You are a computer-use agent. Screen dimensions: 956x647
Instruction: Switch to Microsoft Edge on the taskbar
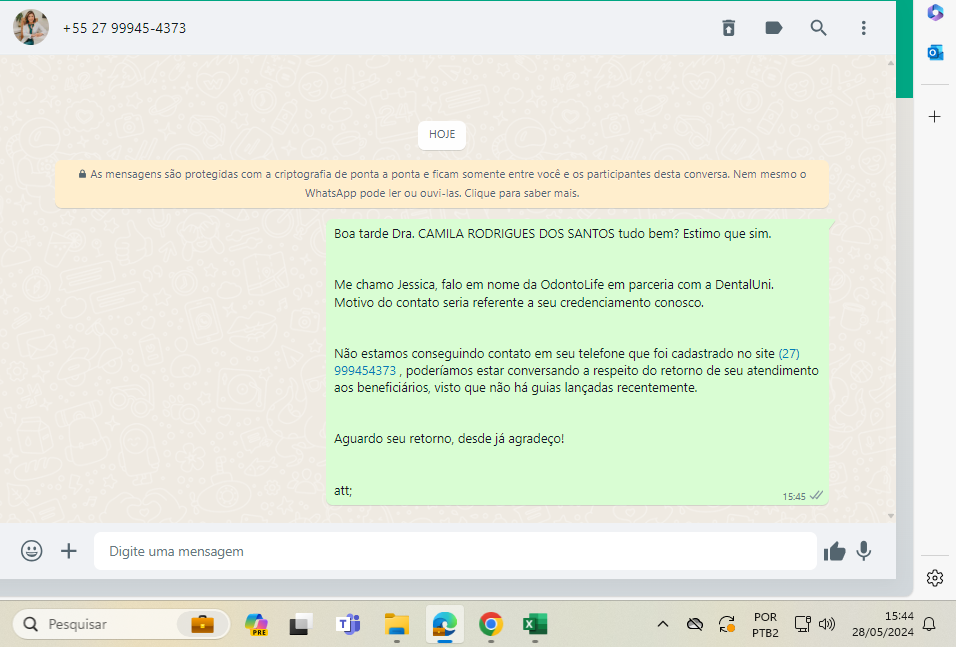tap(444, 624)
